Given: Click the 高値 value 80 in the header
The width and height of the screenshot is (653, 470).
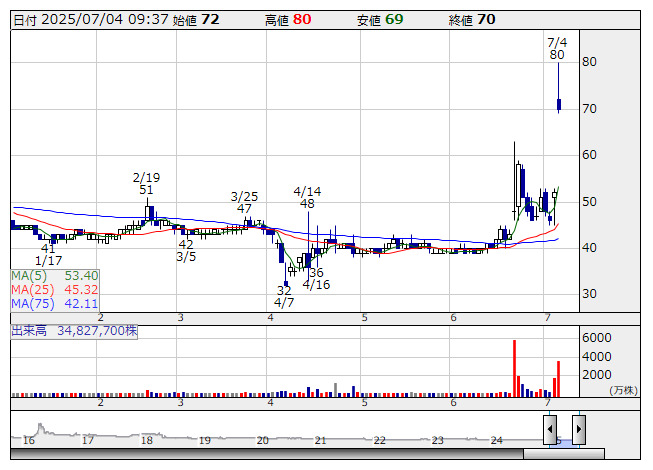Looking at the screenshot, I should [x=302, y=20].
